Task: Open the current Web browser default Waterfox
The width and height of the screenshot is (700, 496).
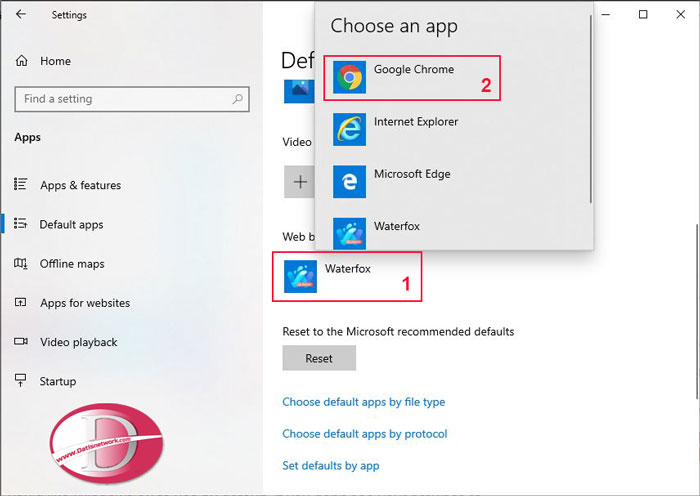Action: click(347, 276)
